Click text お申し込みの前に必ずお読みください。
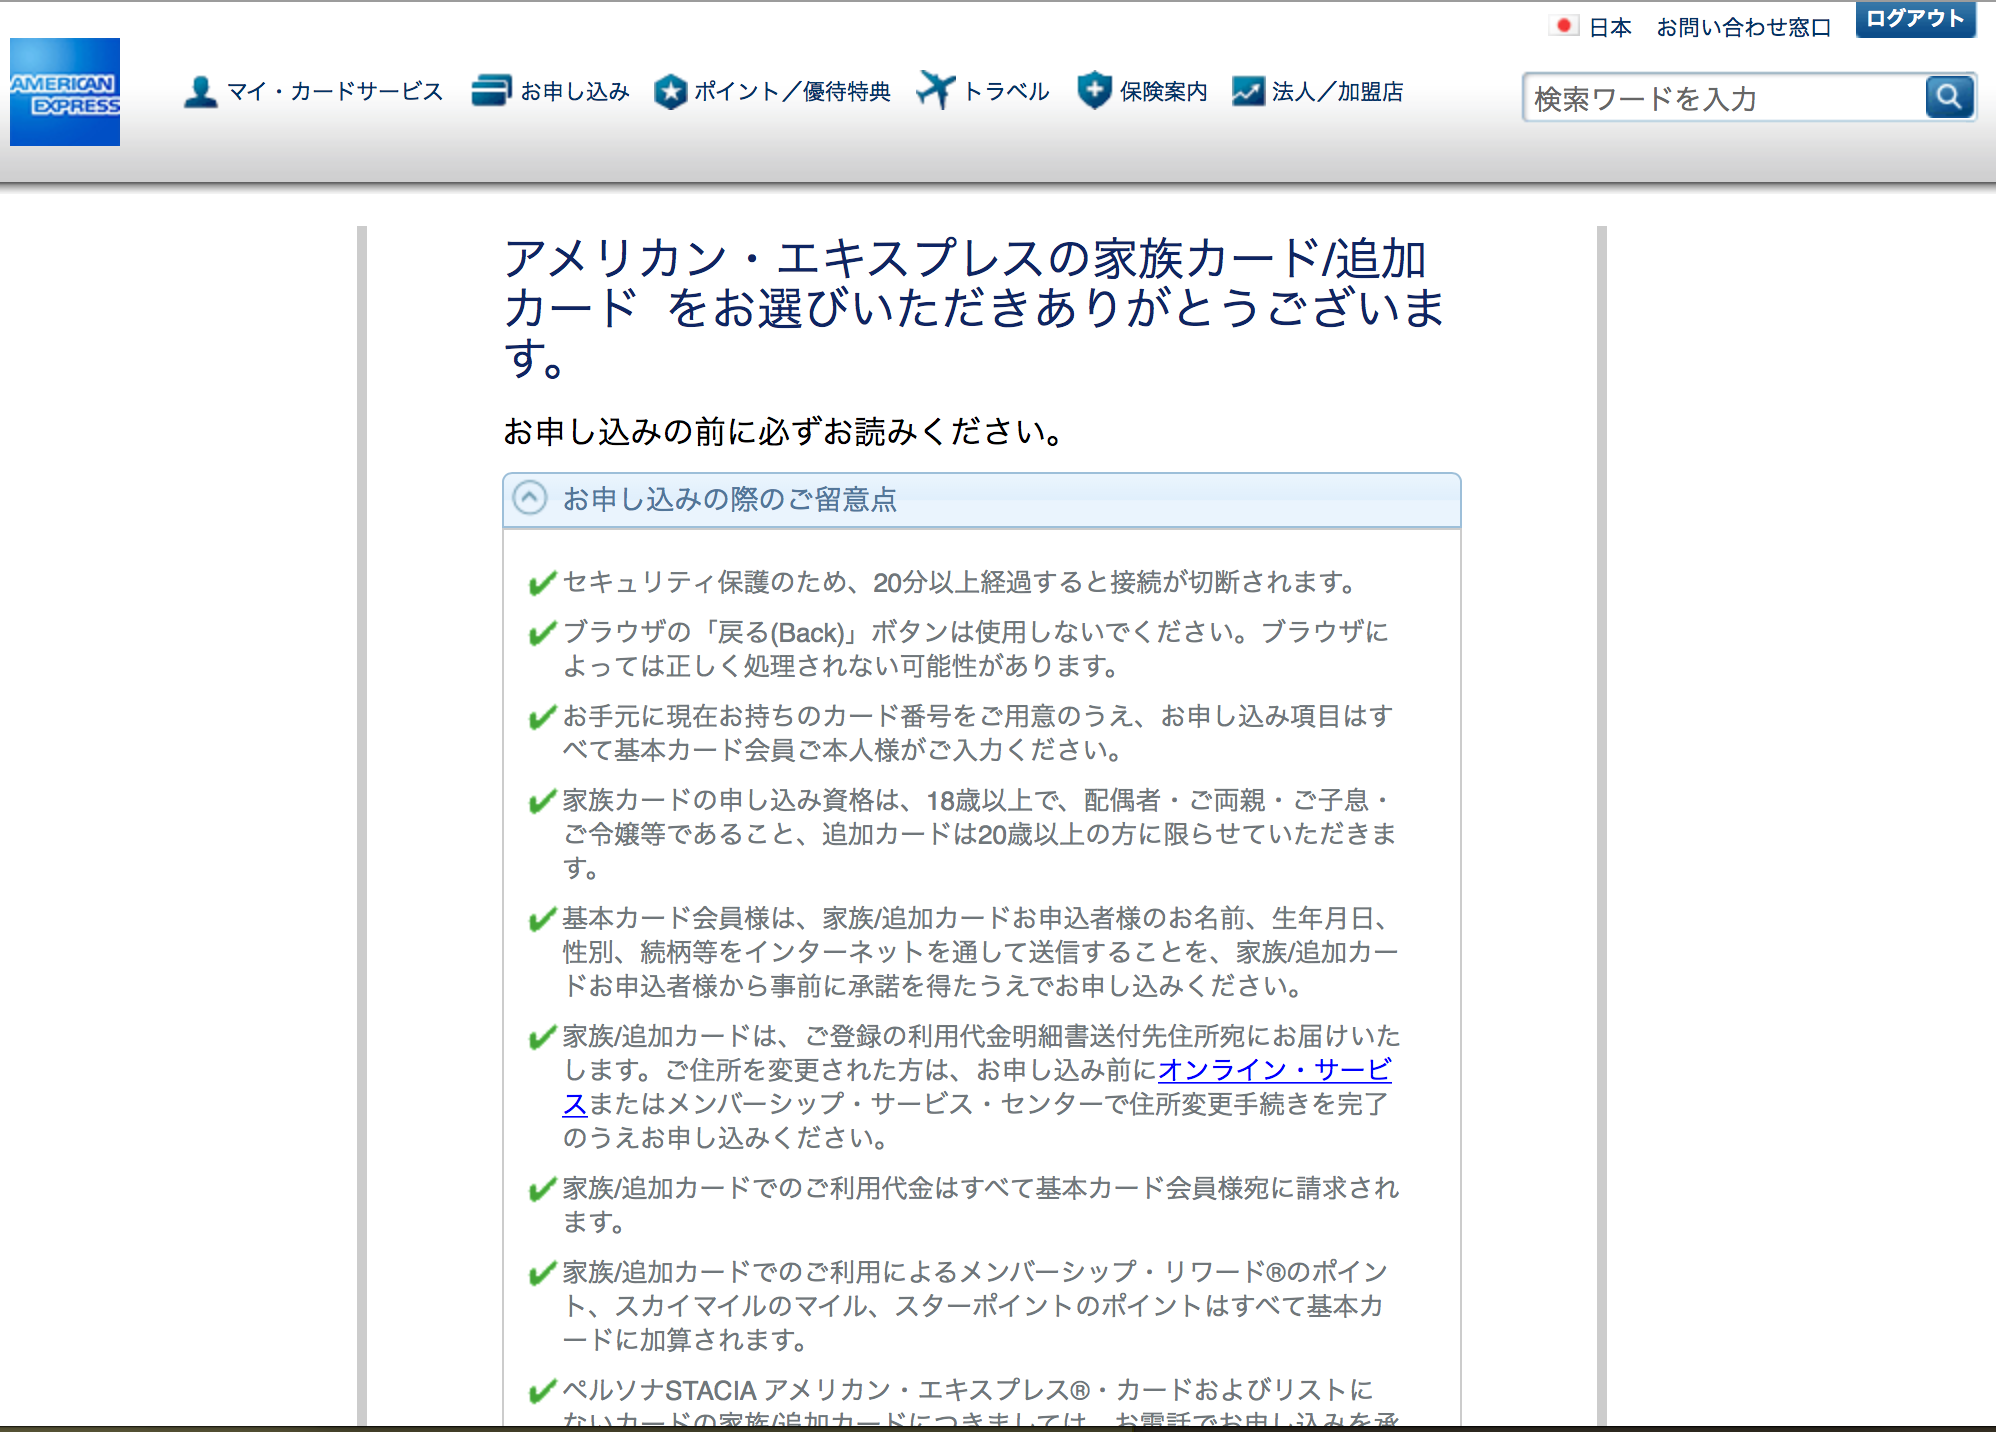 click(783, 432)
